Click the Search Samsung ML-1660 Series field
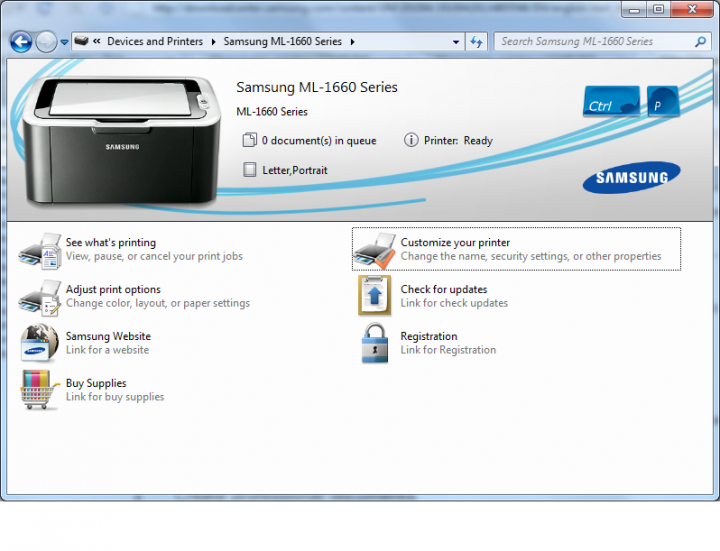Screen dimensions: 720x551 (x=602, y=42)
